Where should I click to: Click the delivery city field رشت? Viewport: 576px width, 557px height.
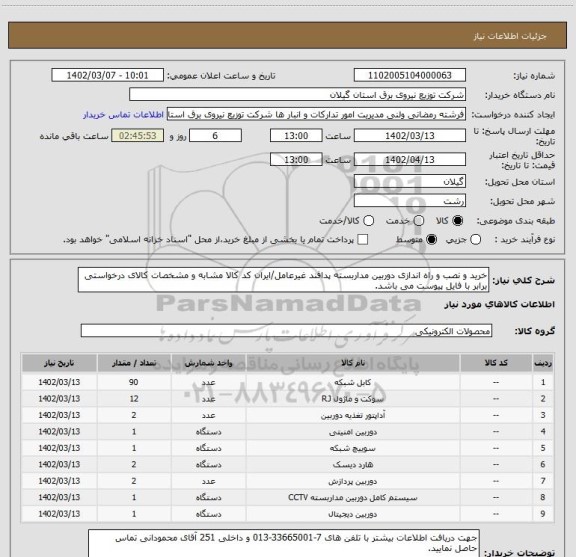(410, 201)
